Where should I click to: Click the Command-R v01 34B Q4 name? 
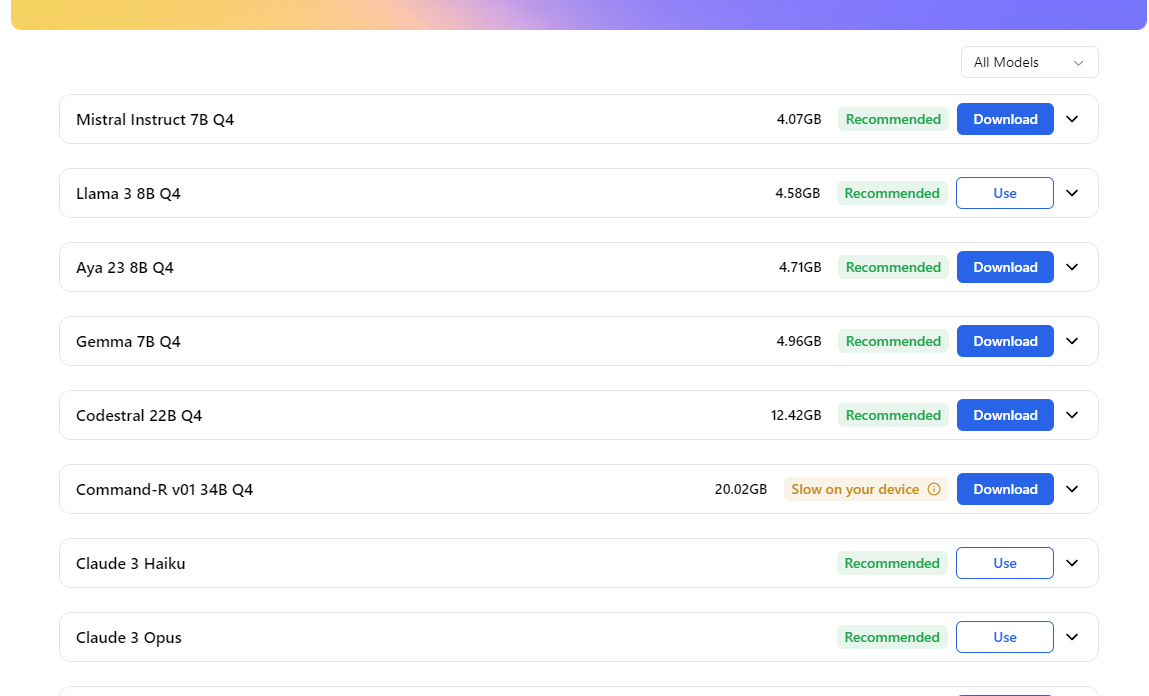point(164,489)
